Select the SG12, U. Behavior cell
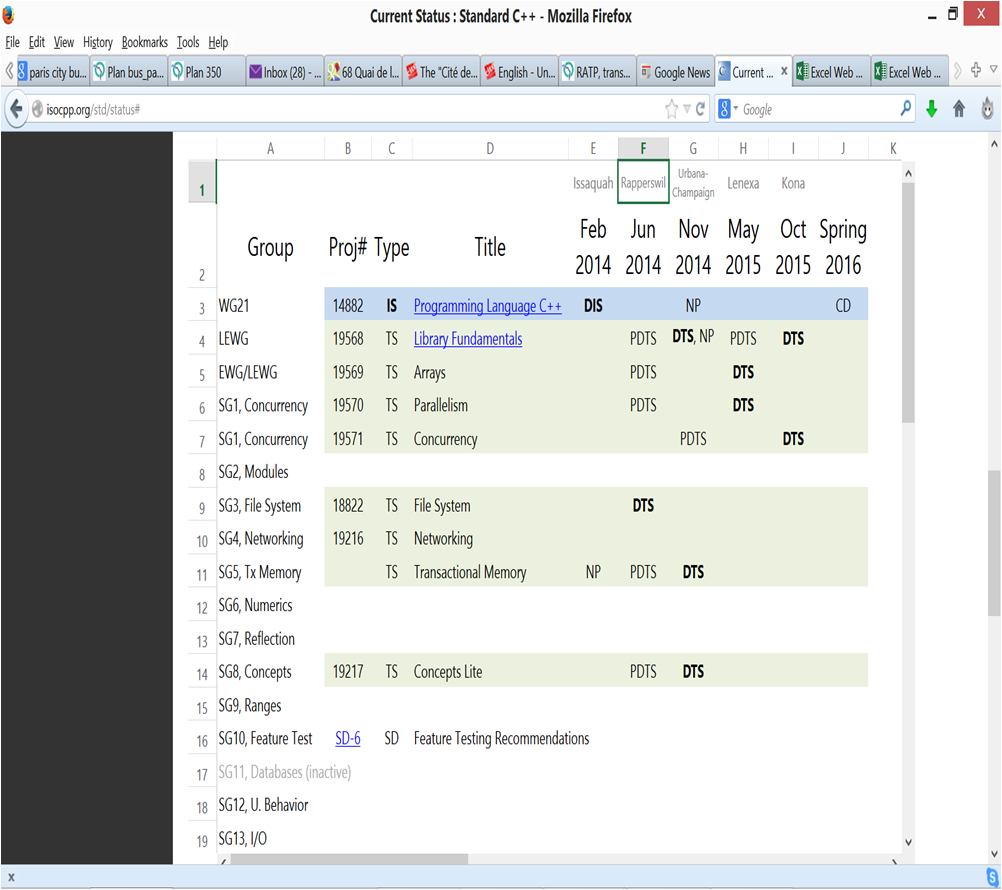The height and width of the screenshot is (890, 1002). (x=270, y=805)
